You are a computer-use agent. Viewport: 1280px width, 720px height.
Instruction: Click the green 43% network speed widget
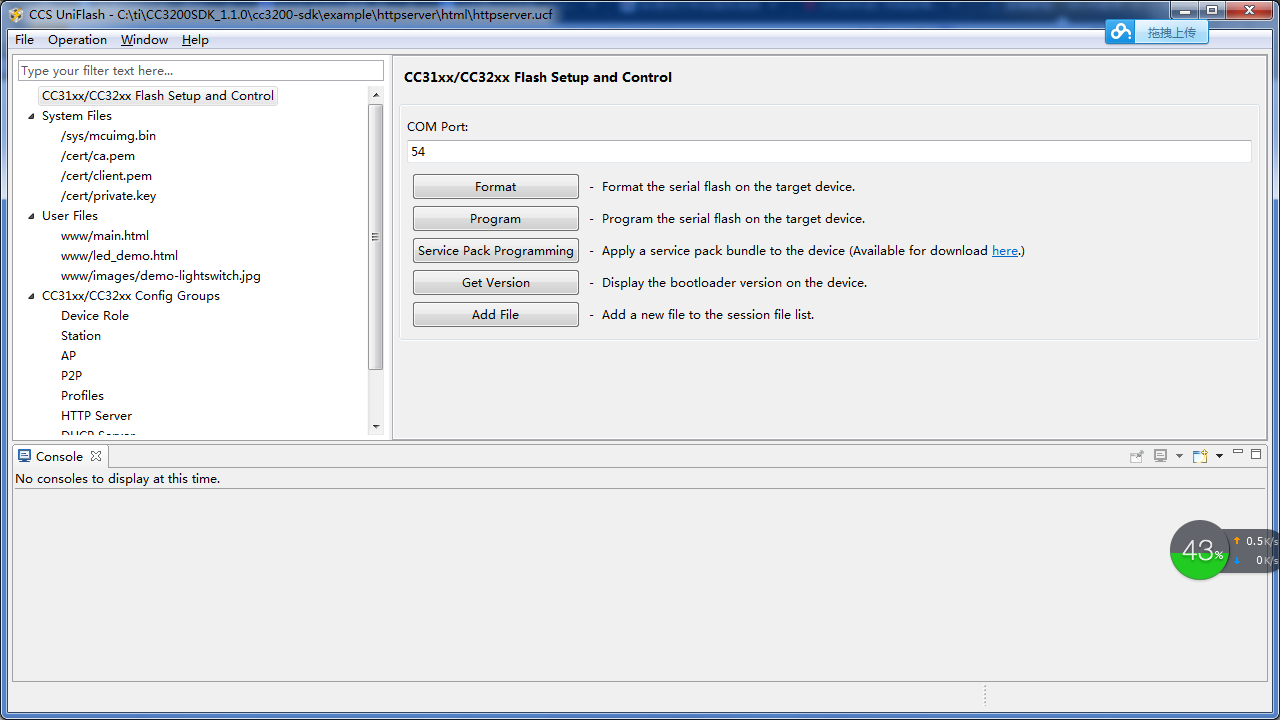coord(1200,550)
